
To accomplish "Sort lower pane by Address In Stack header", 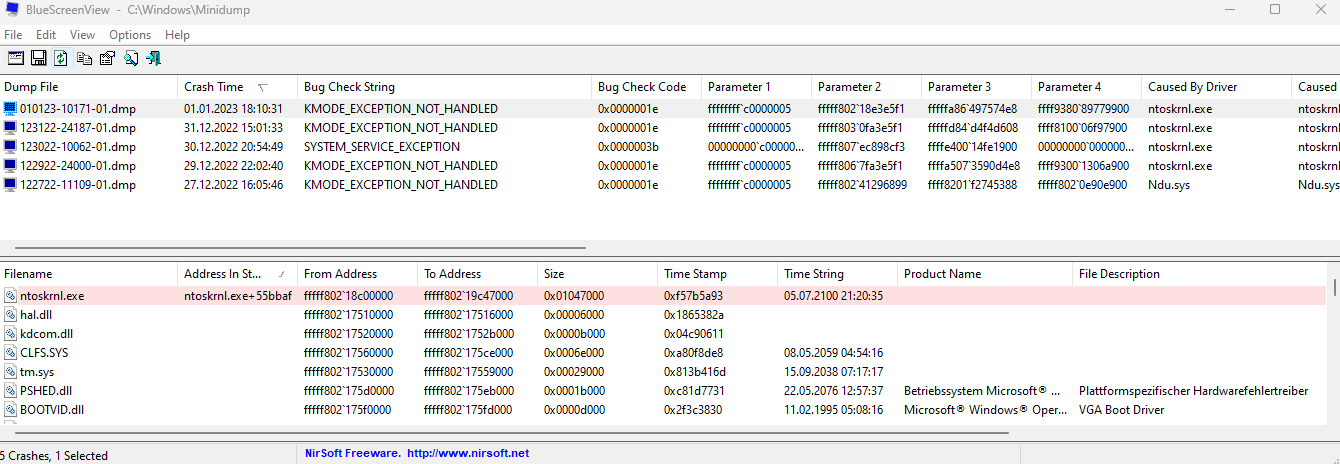I will [238, 273].
